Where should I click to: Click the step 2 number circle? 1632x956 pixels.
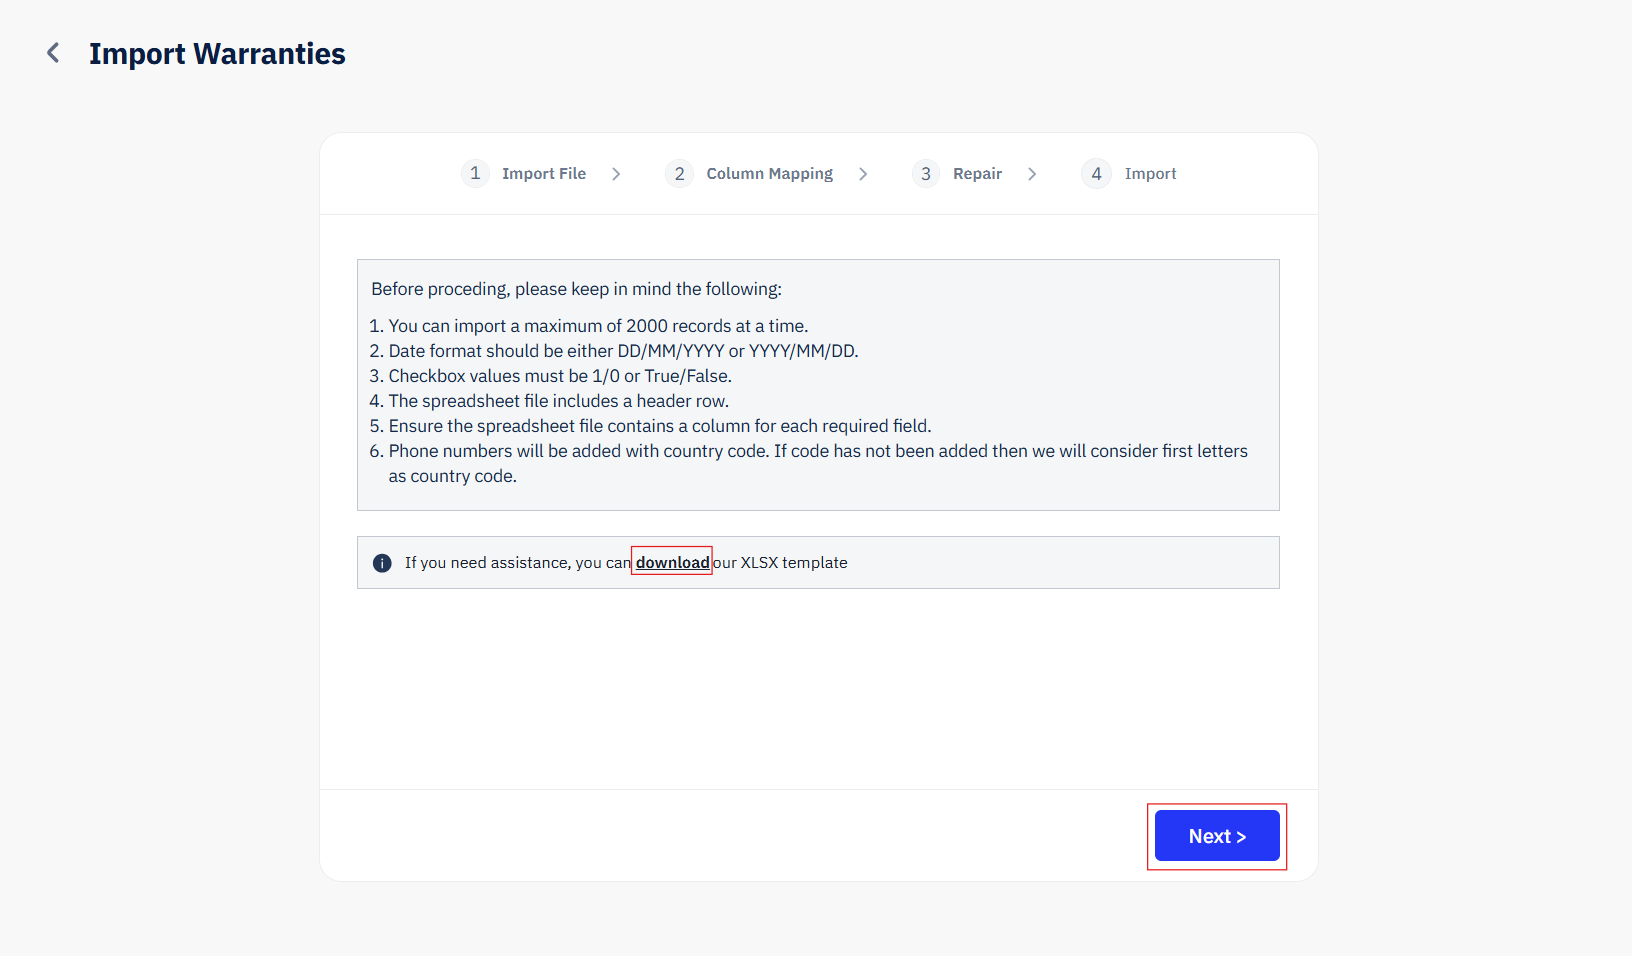point(679,174)
